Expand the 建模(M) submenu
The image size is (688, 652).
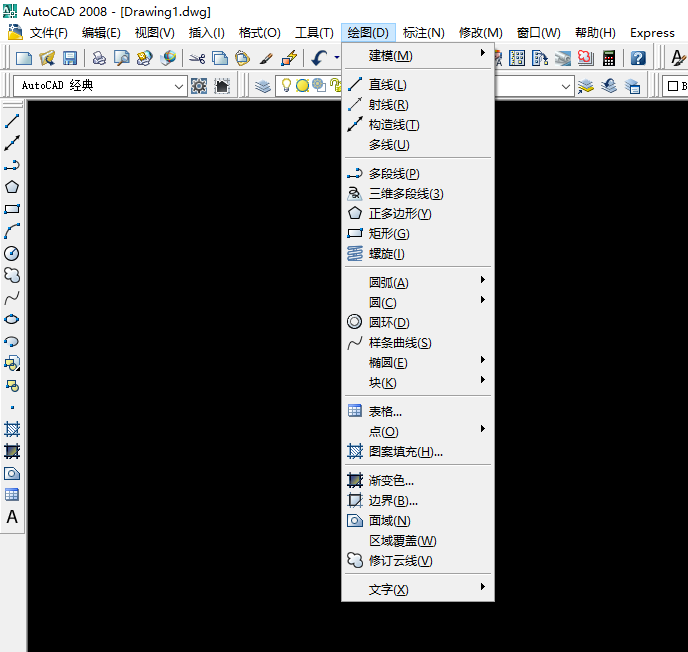(418, 56)
